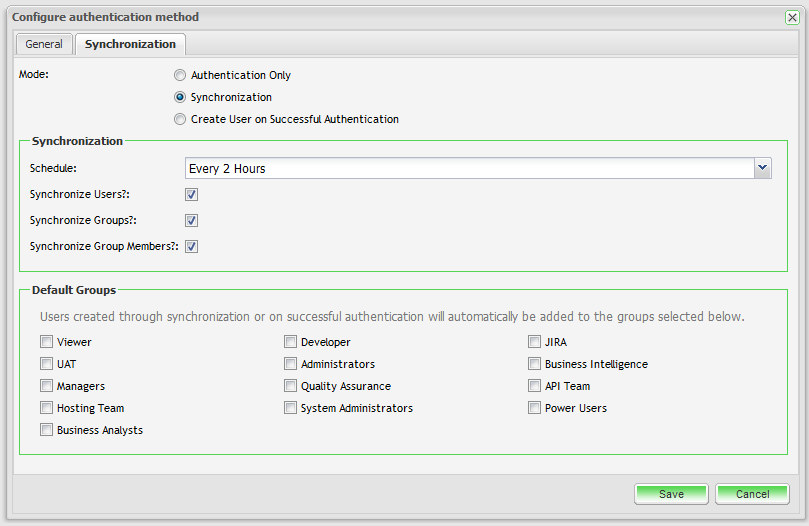
Task: Close the Configure authentication method dialog
Action: pyautogui.click(x=792, y=17)
